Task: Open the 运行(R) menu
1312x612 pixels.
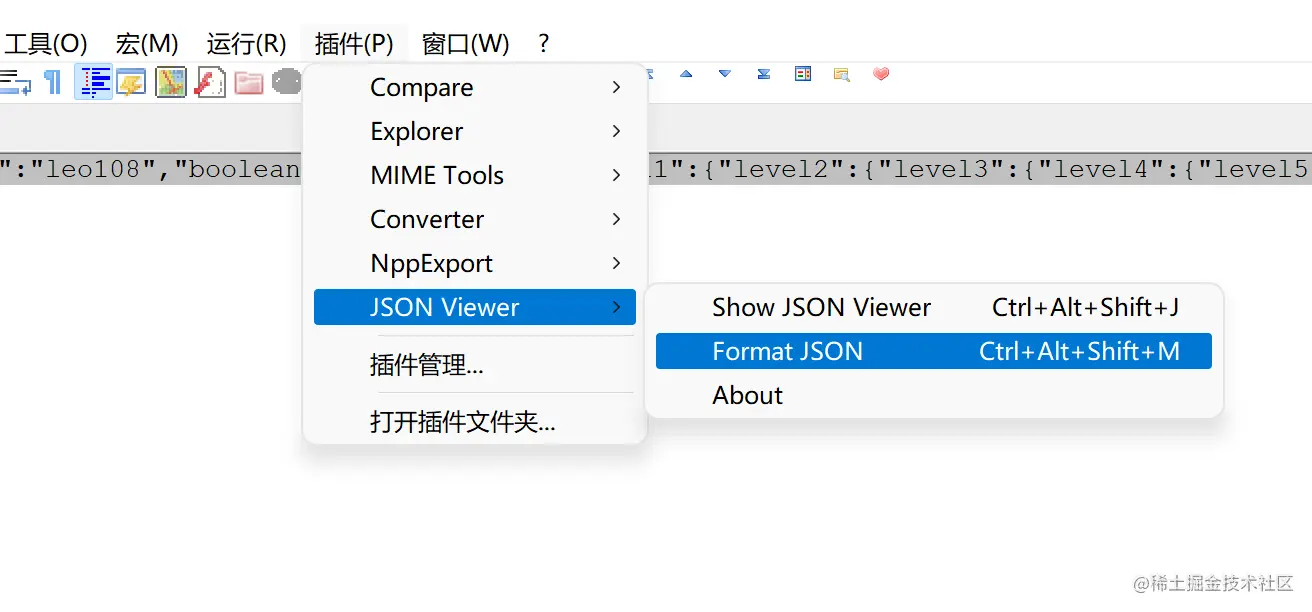Action: point(247,43)
